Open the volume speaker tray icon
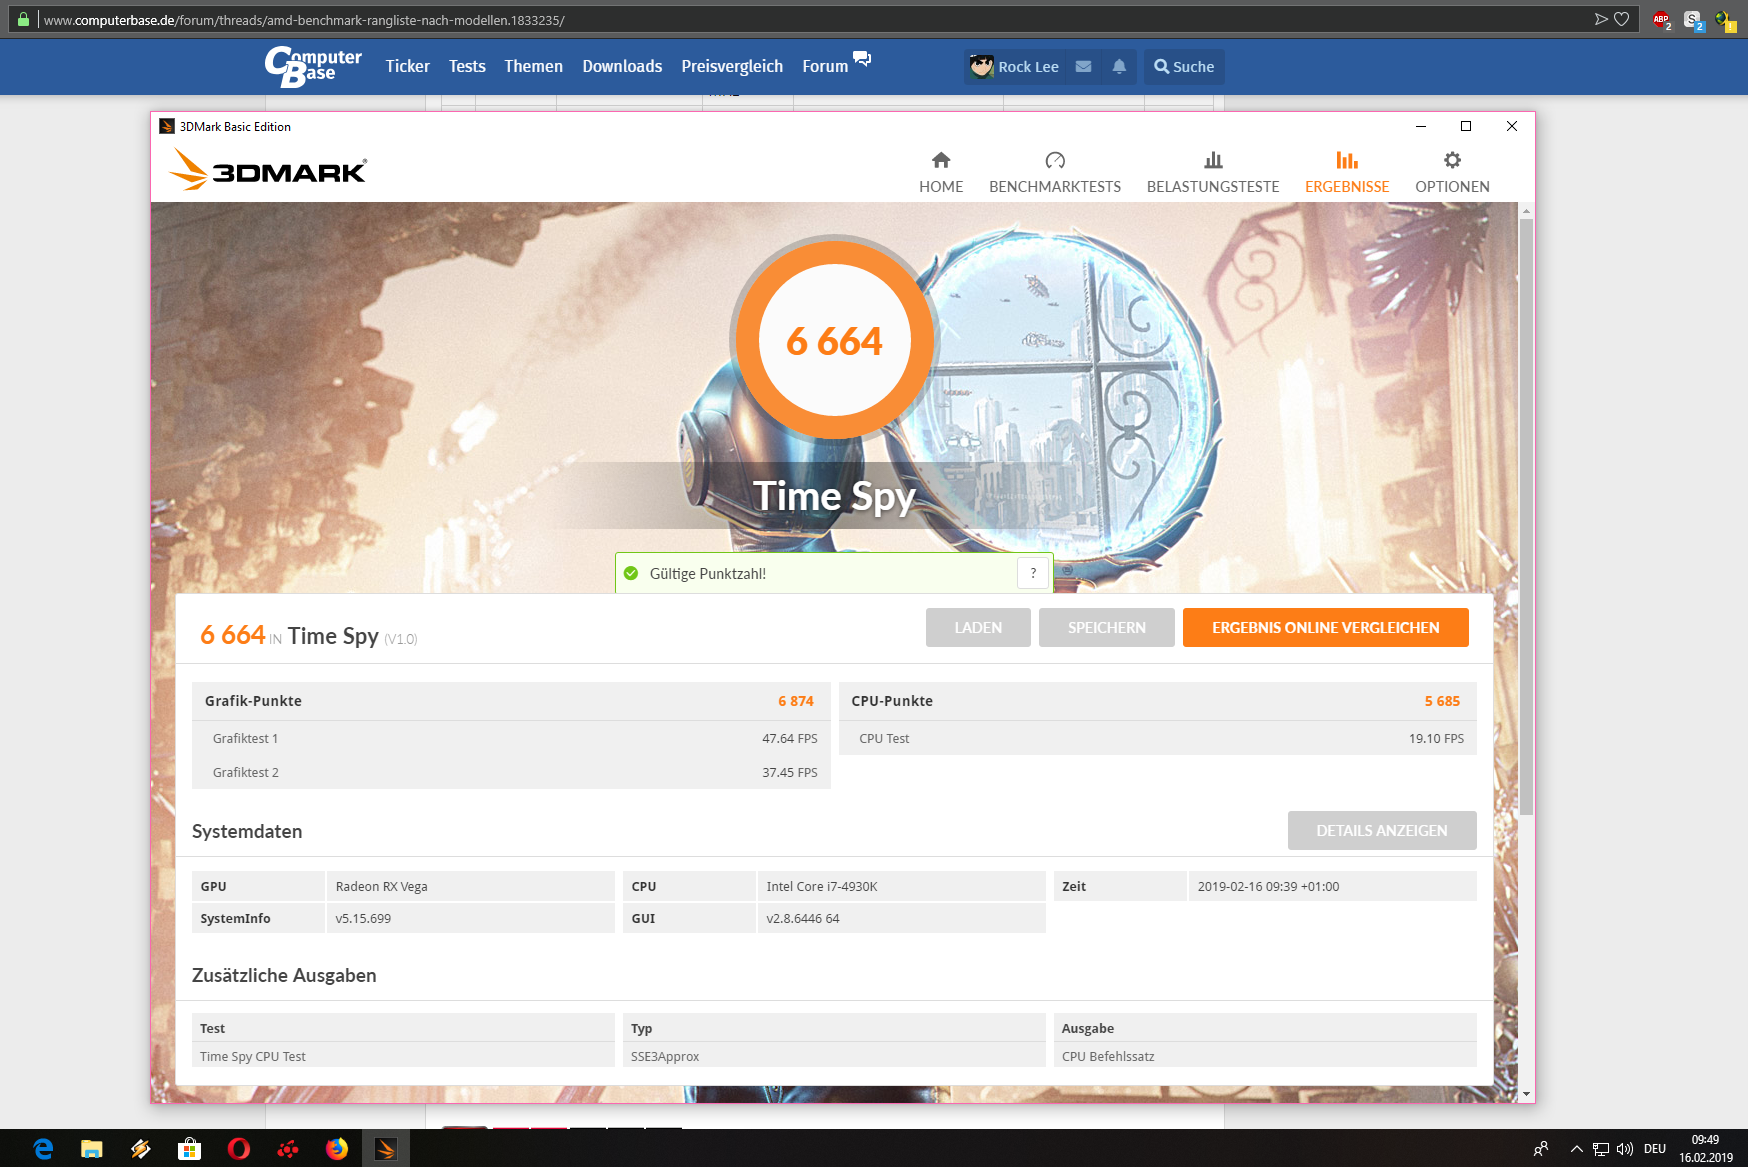The height and width of the screenshot is (1167, 1748). [1625, 1149]
